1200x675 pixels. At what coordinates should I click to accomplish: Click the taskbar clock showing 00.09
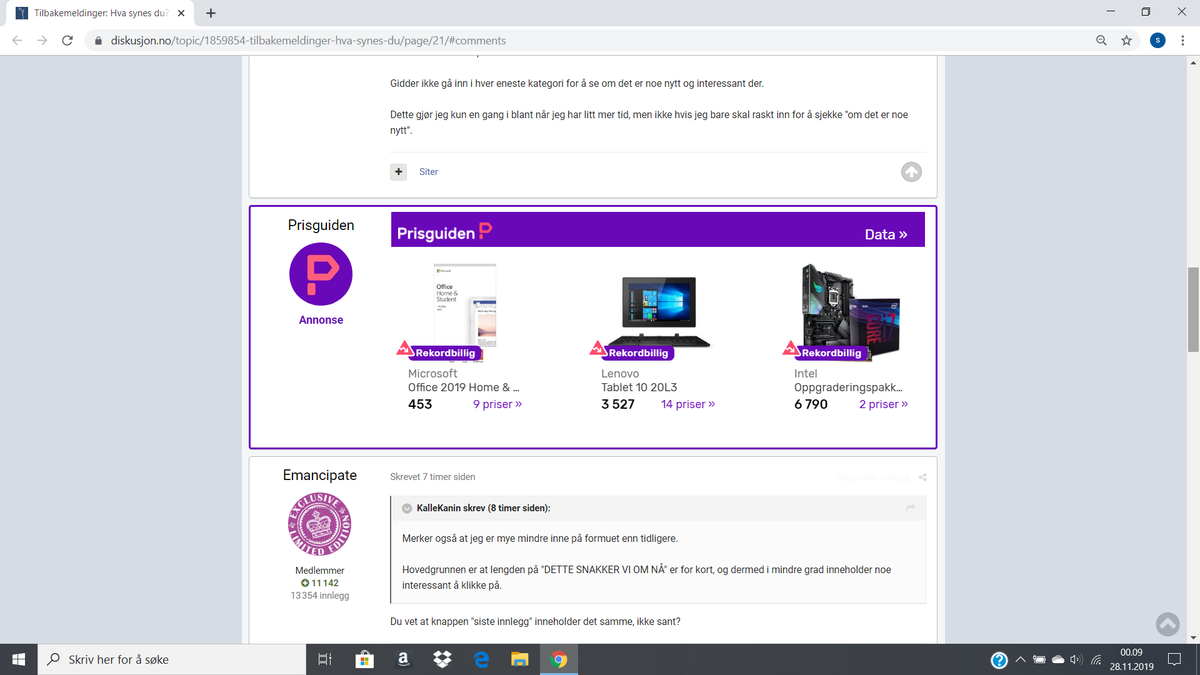pyautogui.click(x=1131, y=660)
